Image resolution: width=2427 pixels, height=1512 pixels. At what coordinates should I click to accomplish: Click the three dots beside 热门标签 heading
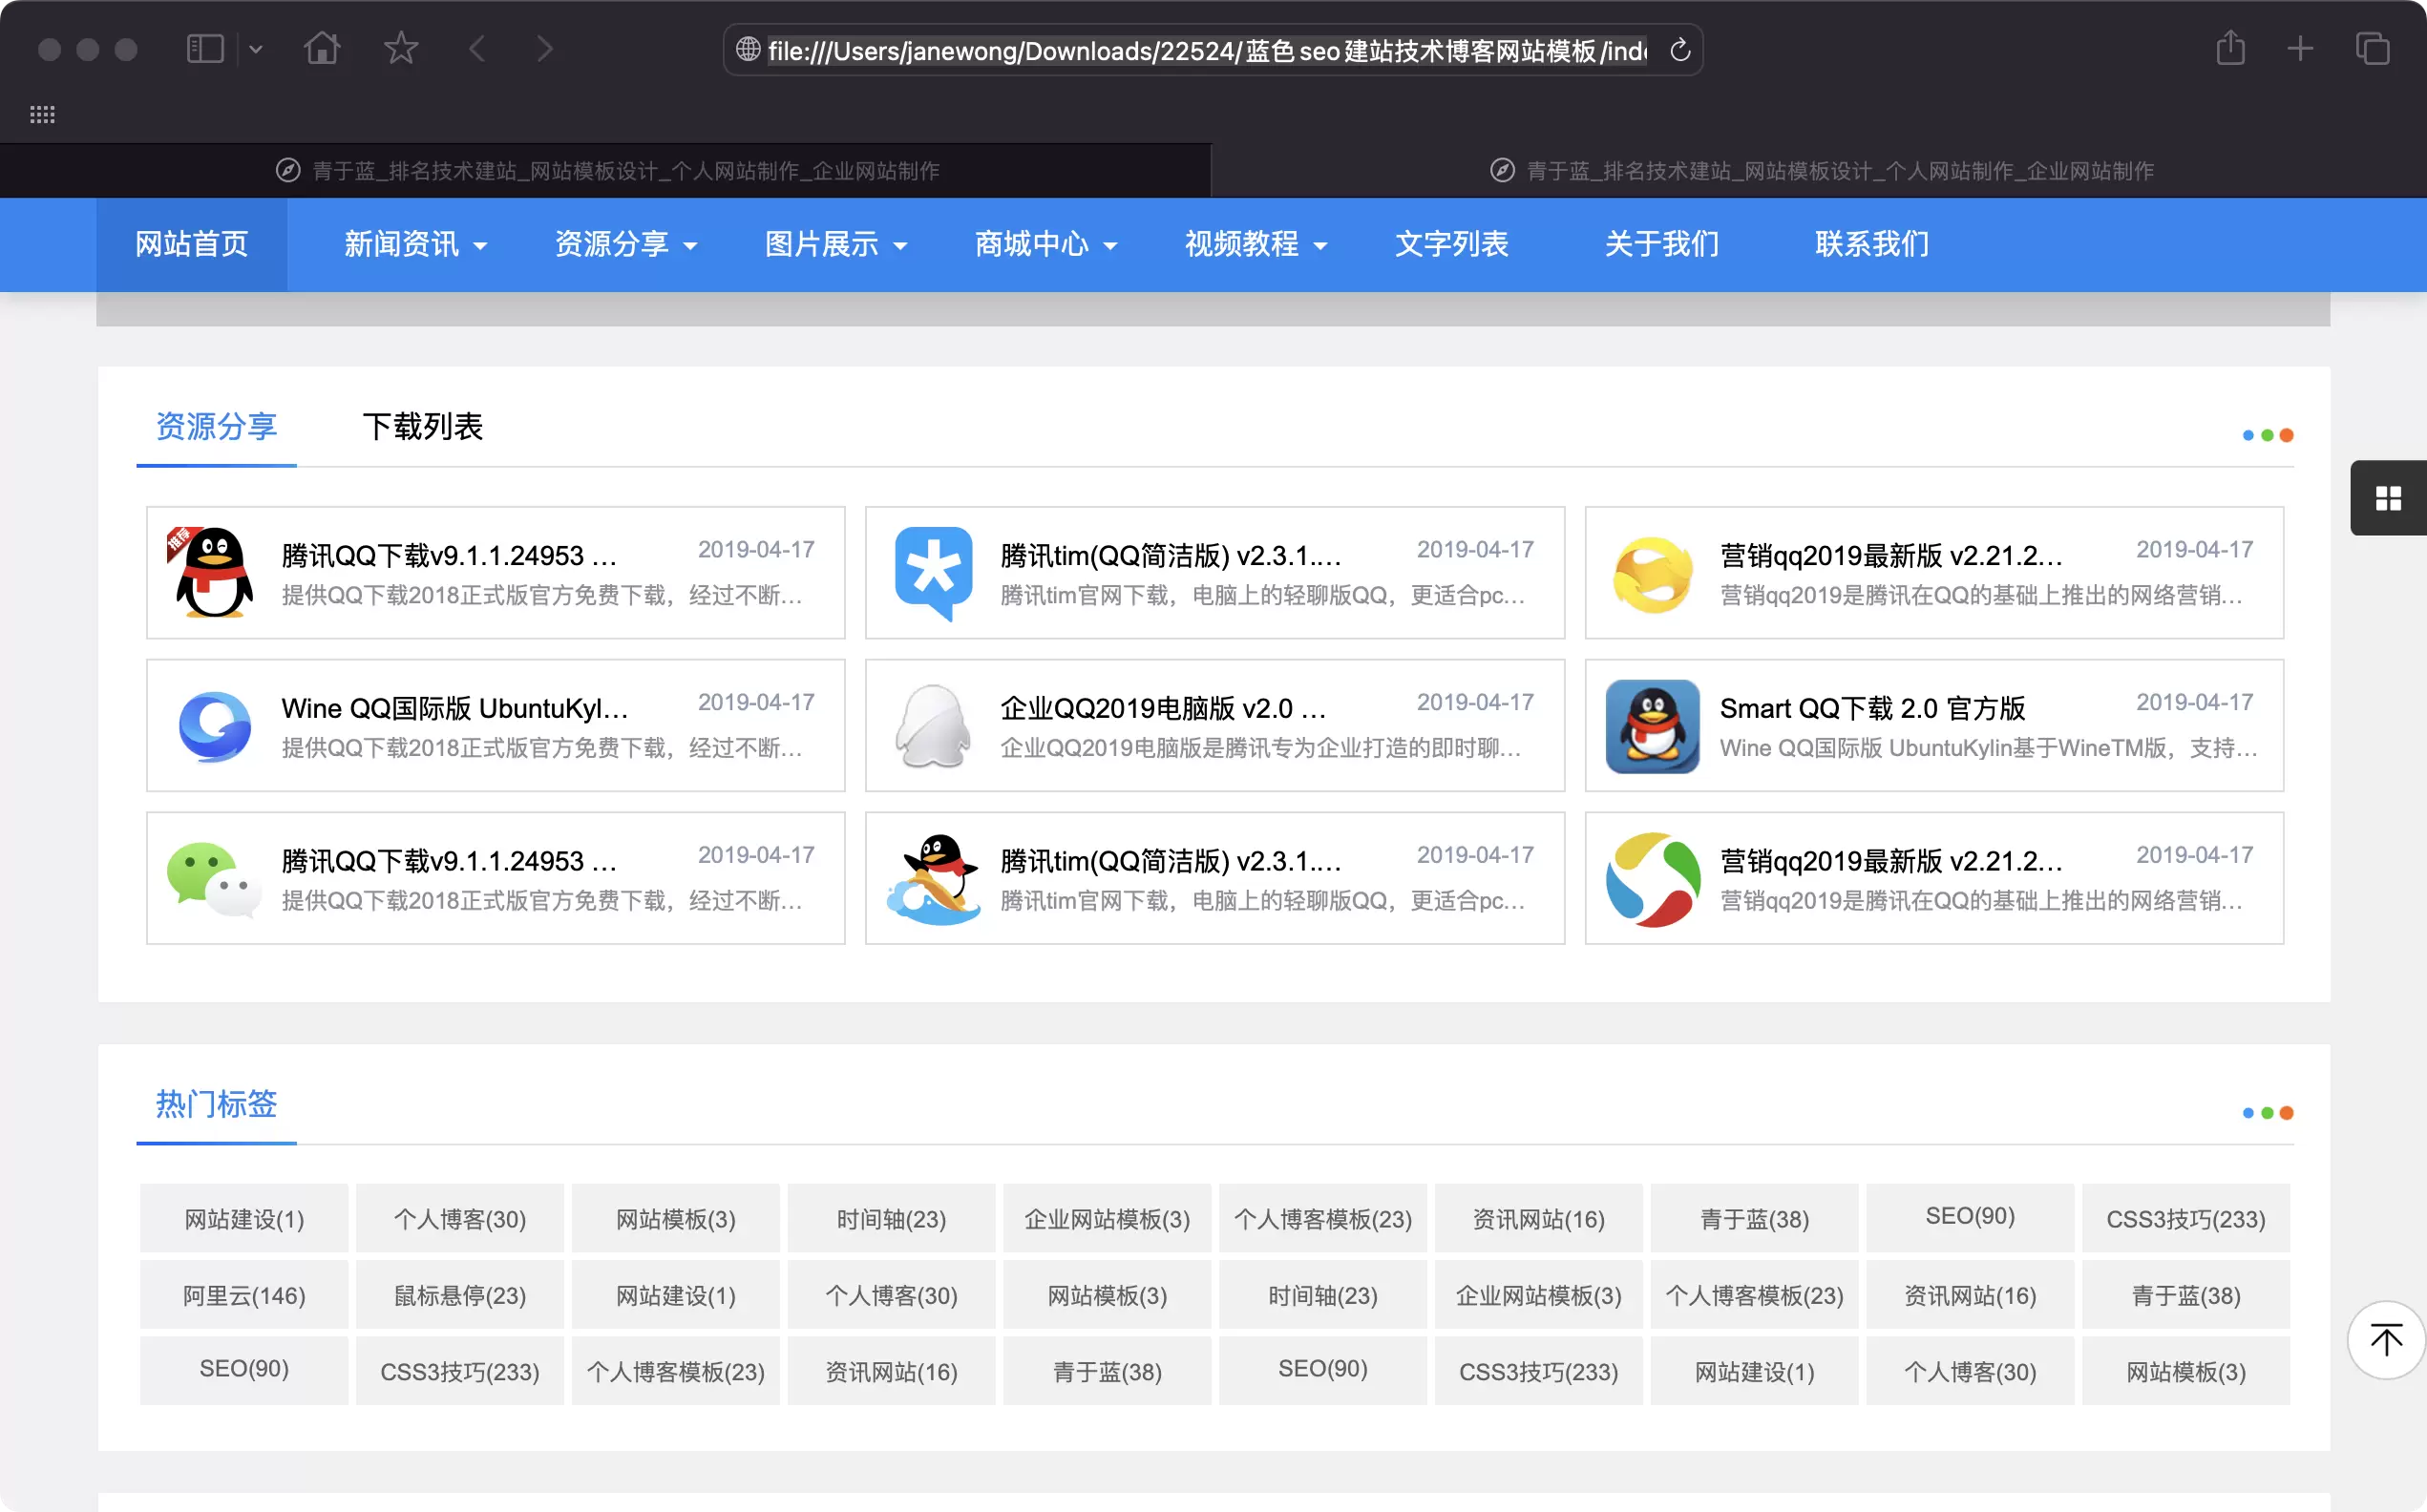2268,1113
